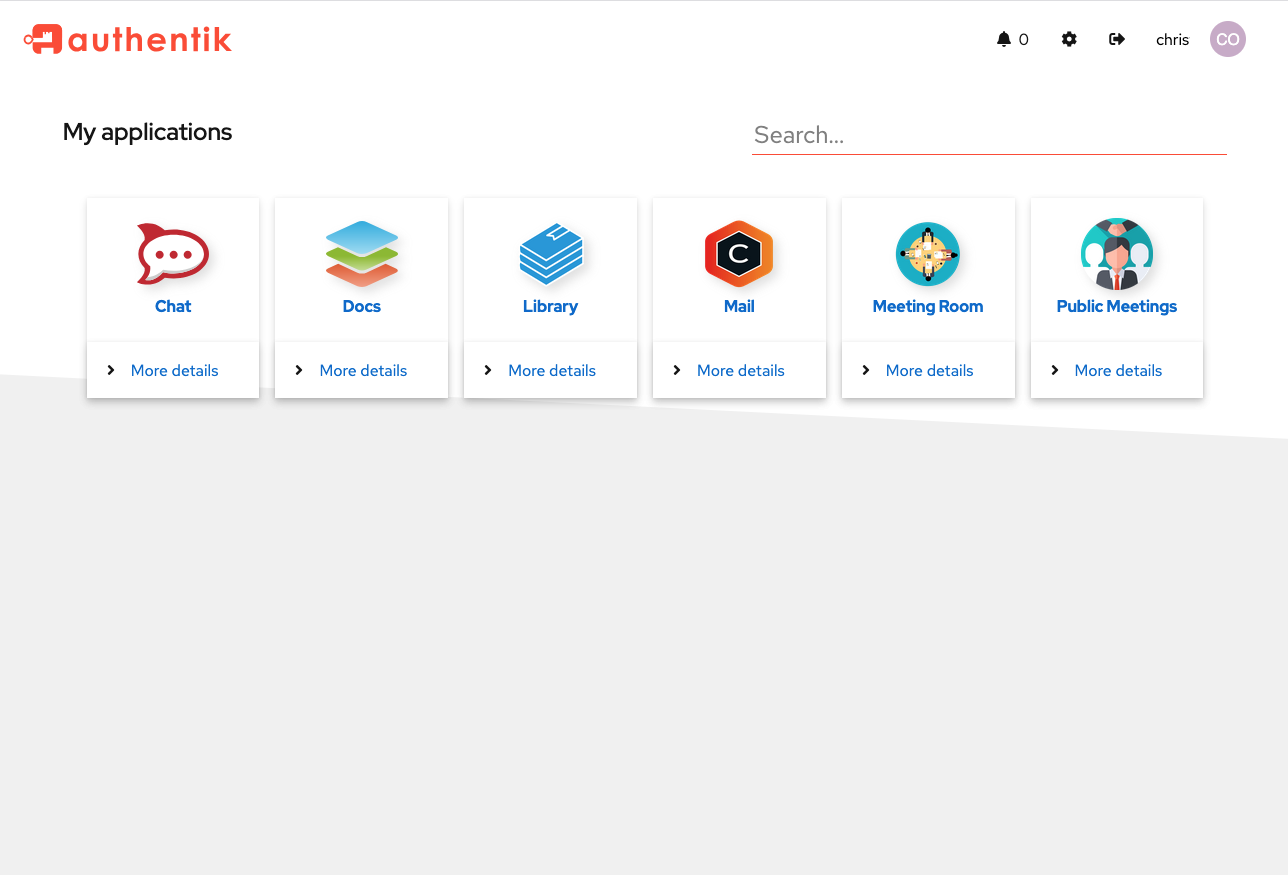
Task: Click the Meeting Room round table icon
Action: pyautogui.click(x=928, y=254)
